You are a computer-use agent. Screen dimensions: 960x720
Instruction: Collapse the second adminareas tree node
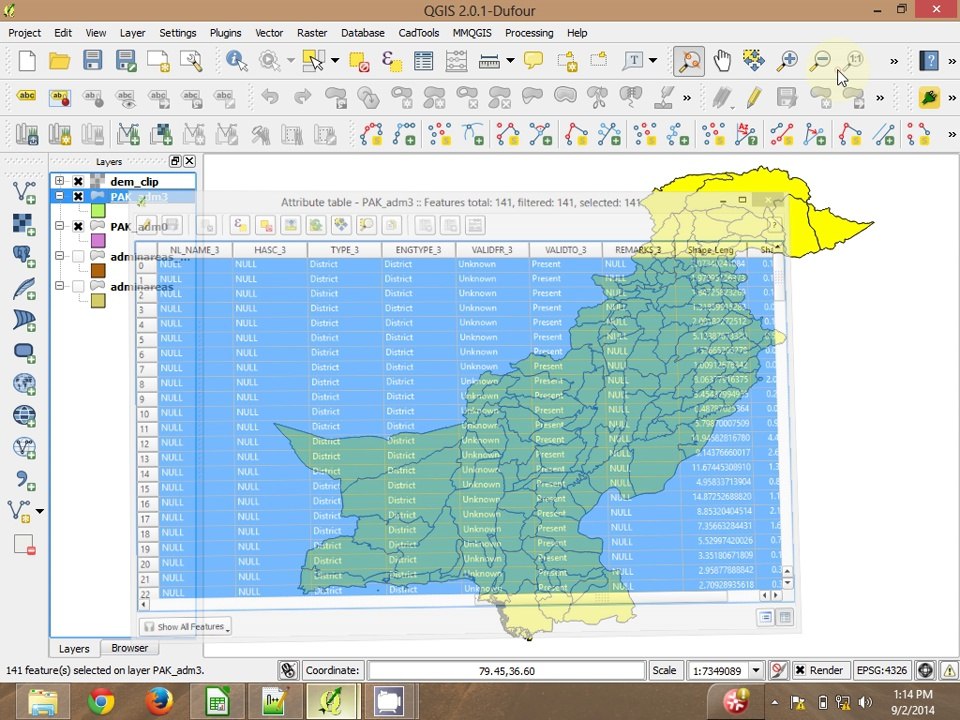pos(59,285)
